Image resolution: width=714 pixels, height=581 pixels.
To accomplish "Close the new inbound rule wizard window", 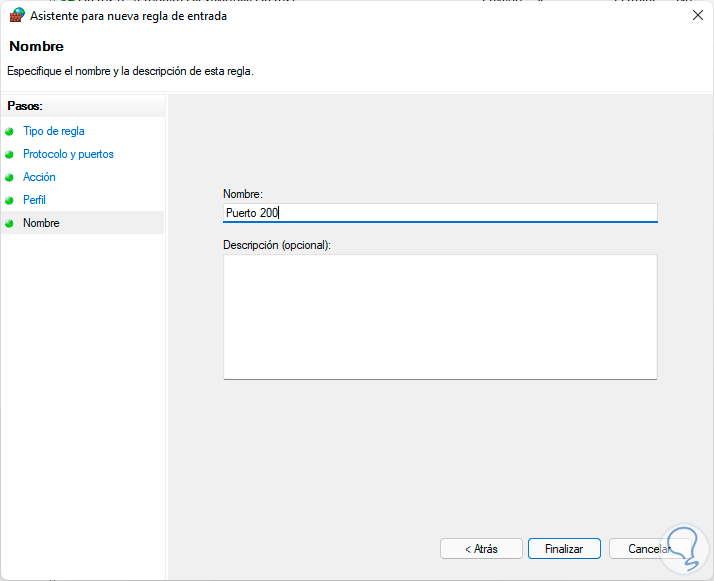I will (x=696, y=16).
